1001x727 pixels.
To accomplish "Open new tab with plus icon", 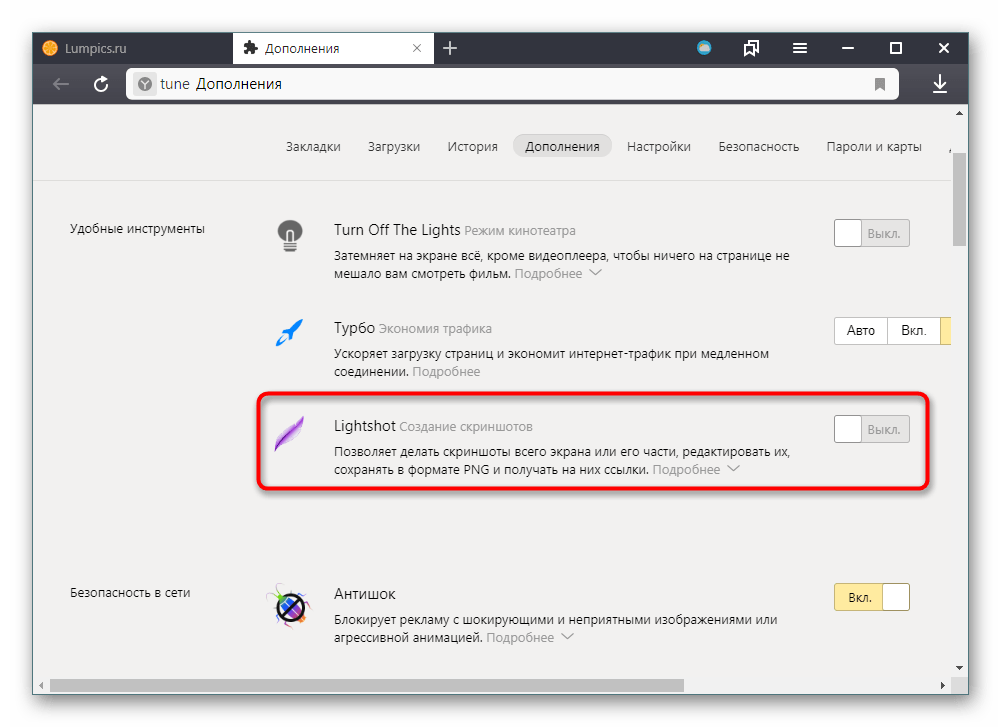I will (x=450, y=48).
